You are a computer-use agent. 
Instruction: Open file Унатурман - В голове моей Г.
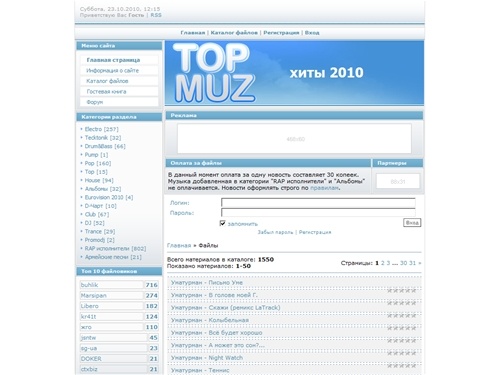point(214,295)
